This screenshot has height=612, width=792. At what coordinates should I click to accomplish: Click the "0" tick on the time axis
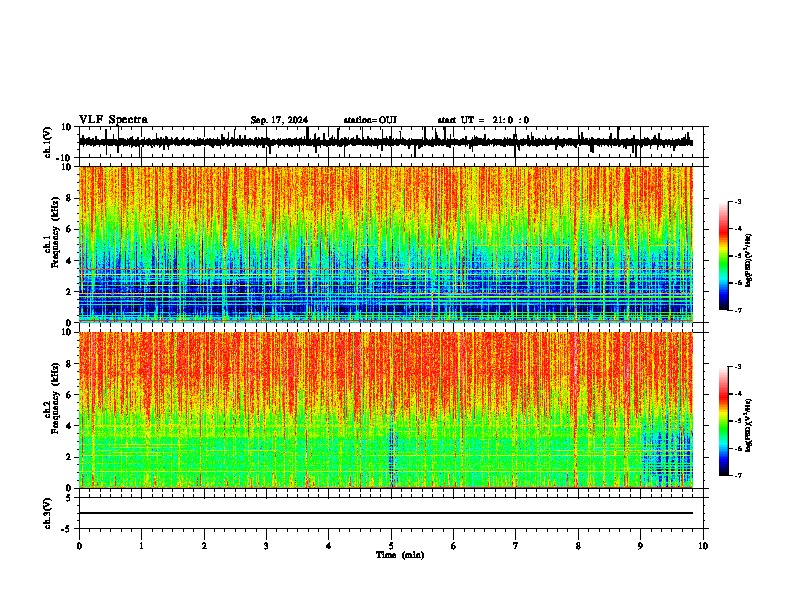tap(79, 546)
